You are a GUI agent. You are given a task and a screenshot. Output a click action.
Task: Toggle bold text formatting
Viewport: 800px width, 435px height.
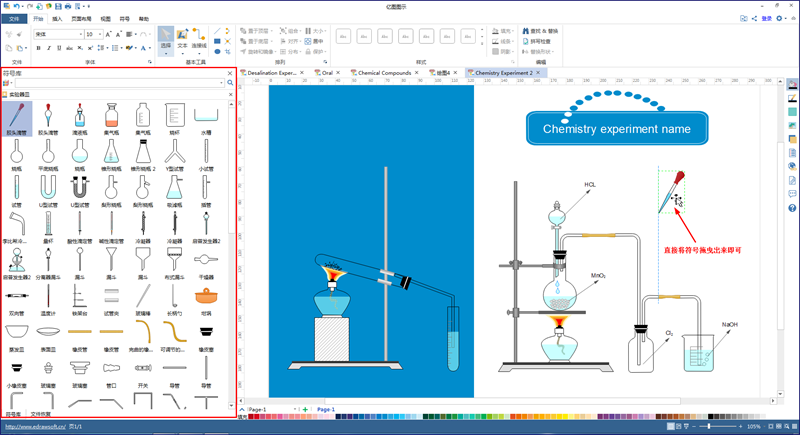coord(38,48)
